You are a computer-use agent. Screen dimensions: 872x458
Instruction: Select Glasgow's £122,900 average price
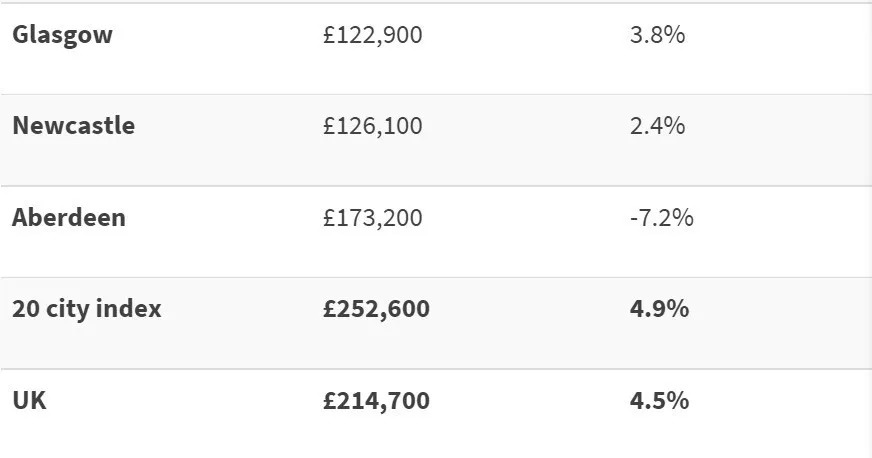point(373,35)
